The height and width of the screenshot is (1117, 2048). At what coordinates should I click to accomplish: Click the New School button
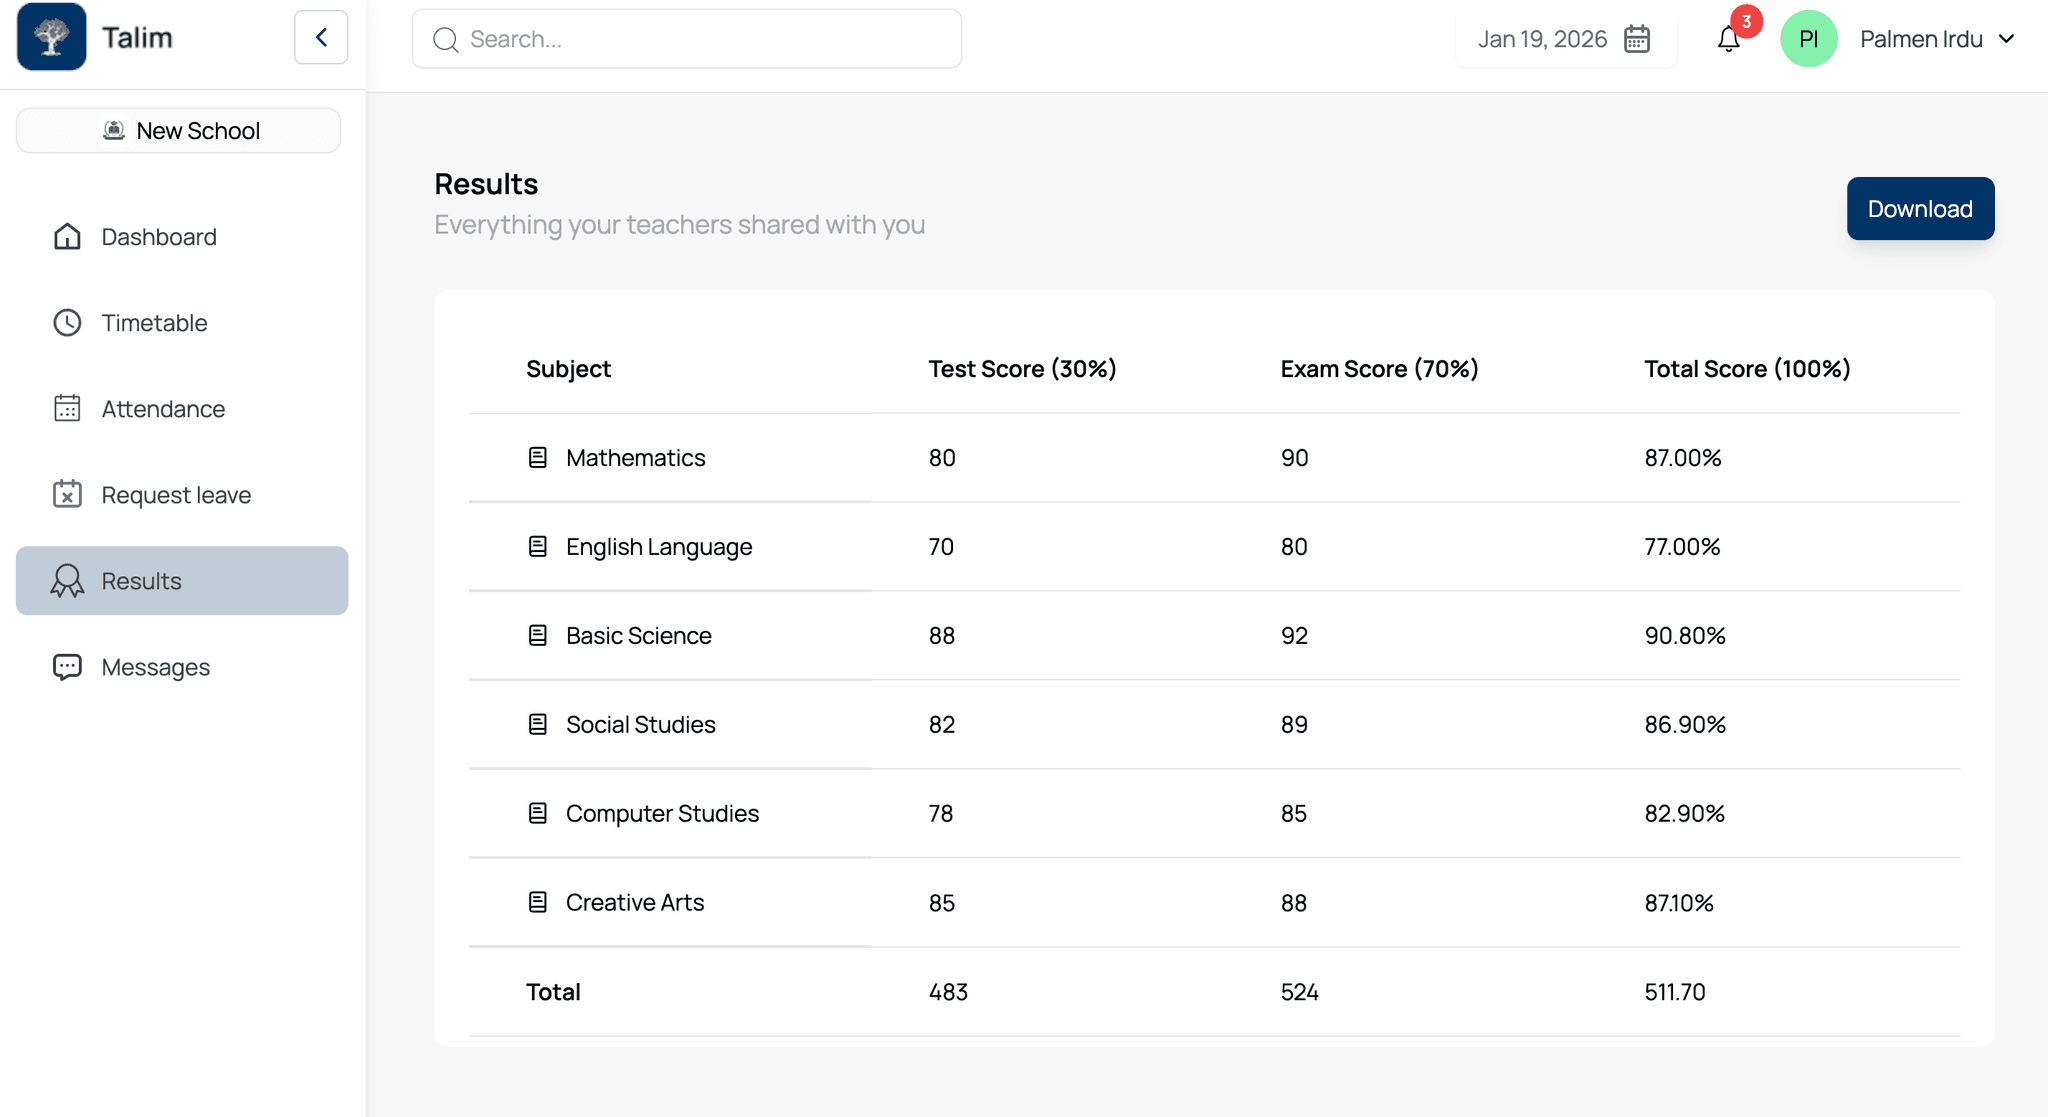[x=178, y=130]
